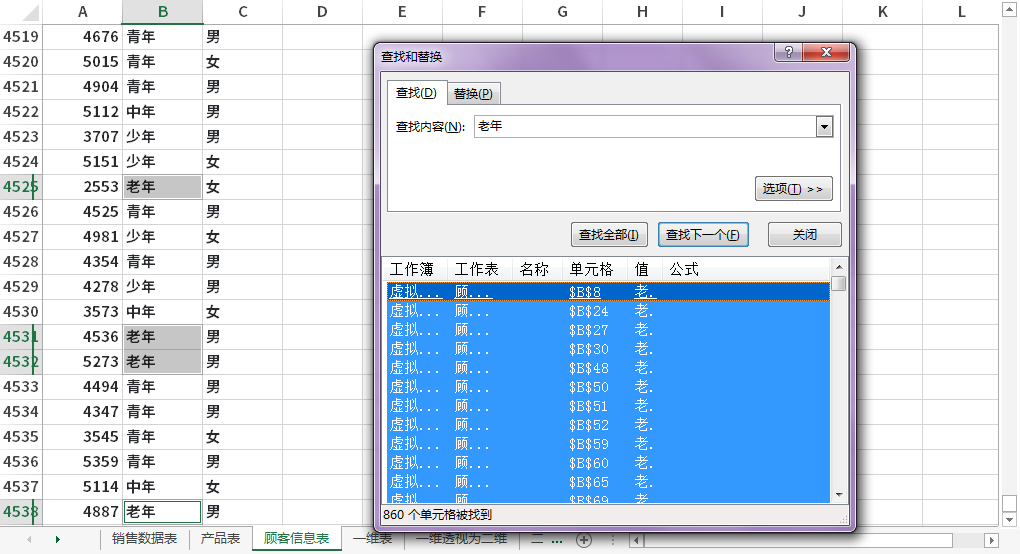Add a new sheet with plus icon

coord(584,540)
